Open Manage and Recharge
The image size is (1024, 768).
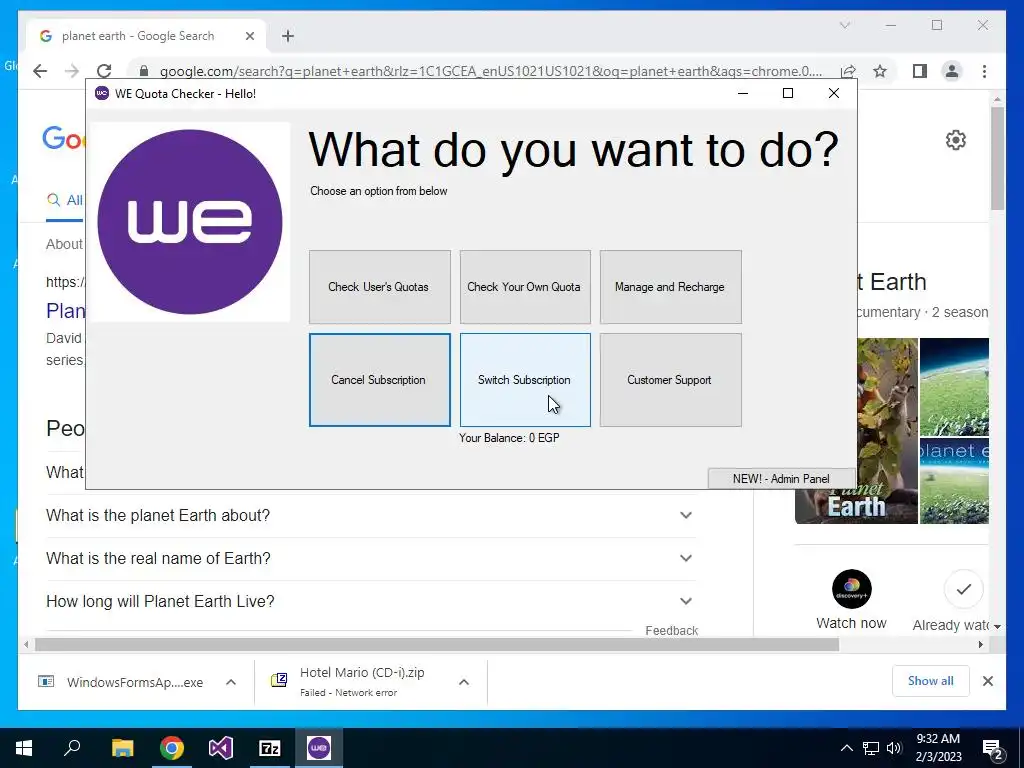(x=671, y=287)
